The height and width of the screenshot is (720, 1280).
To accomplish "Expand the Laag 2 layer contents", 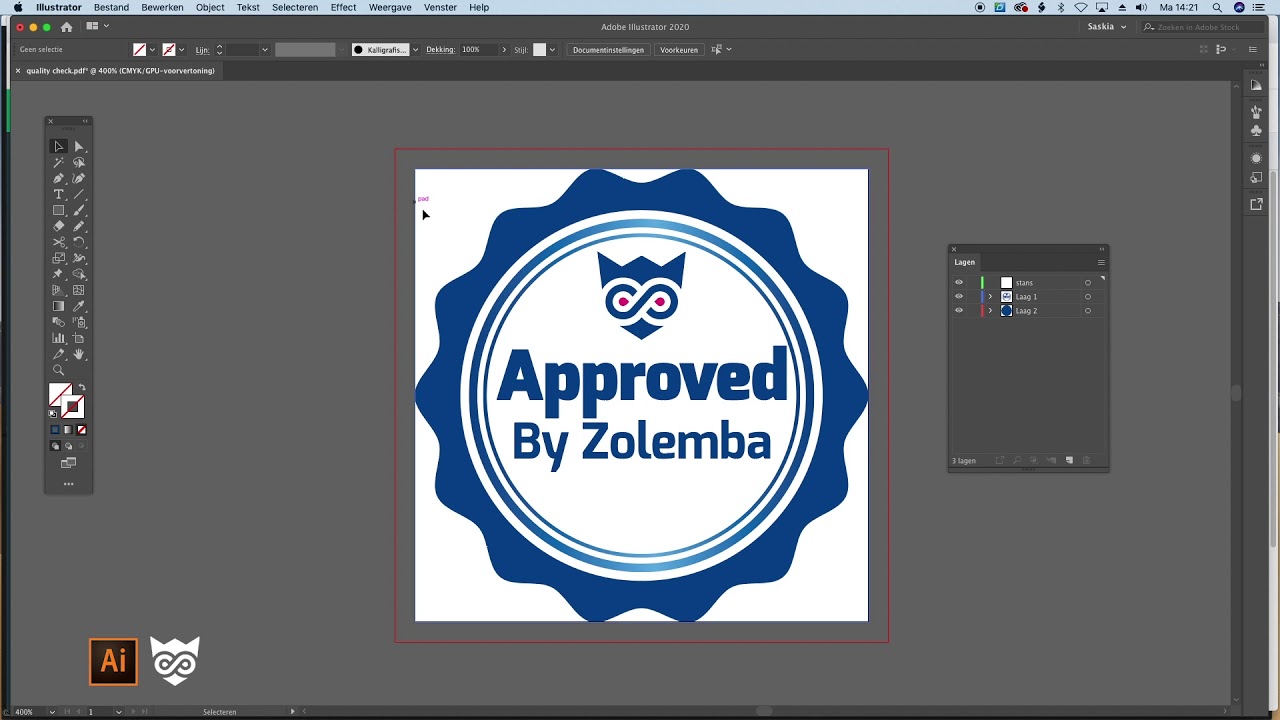I will coord(991,311).
